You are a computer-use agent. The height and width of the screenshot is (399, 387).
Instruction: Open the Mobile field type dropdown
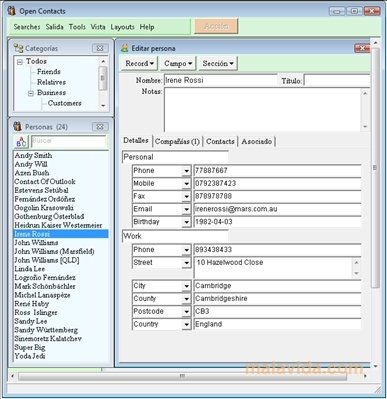pyautogui.click(x=186, y=184)
